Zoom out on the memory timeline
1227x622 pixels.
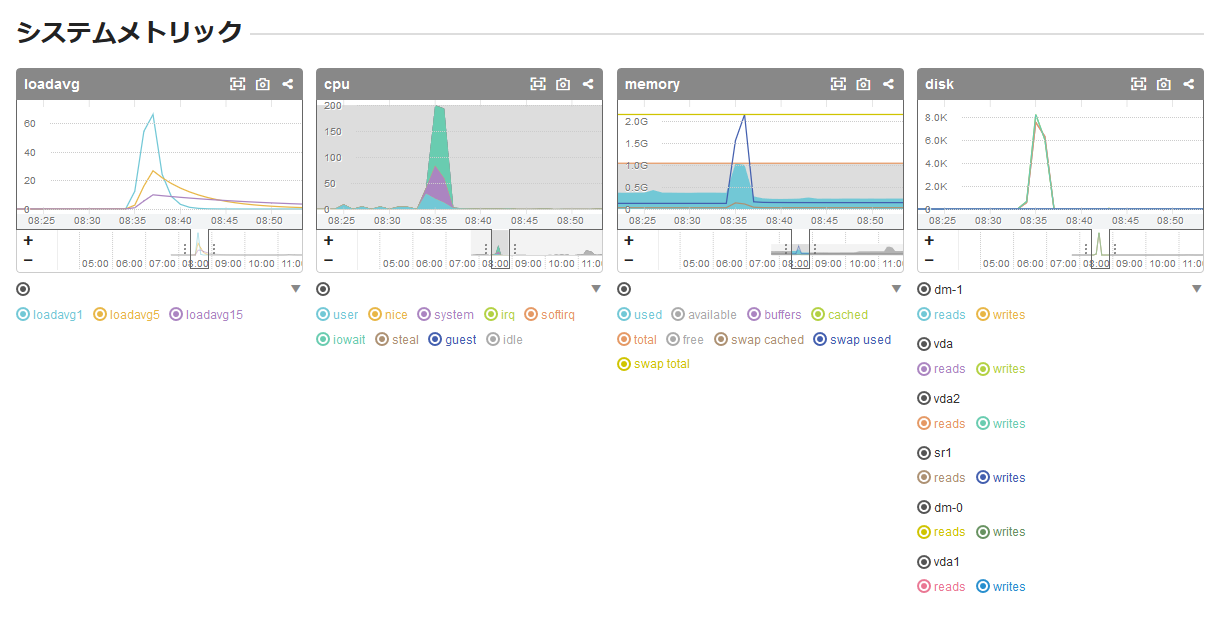coord(628,261)
